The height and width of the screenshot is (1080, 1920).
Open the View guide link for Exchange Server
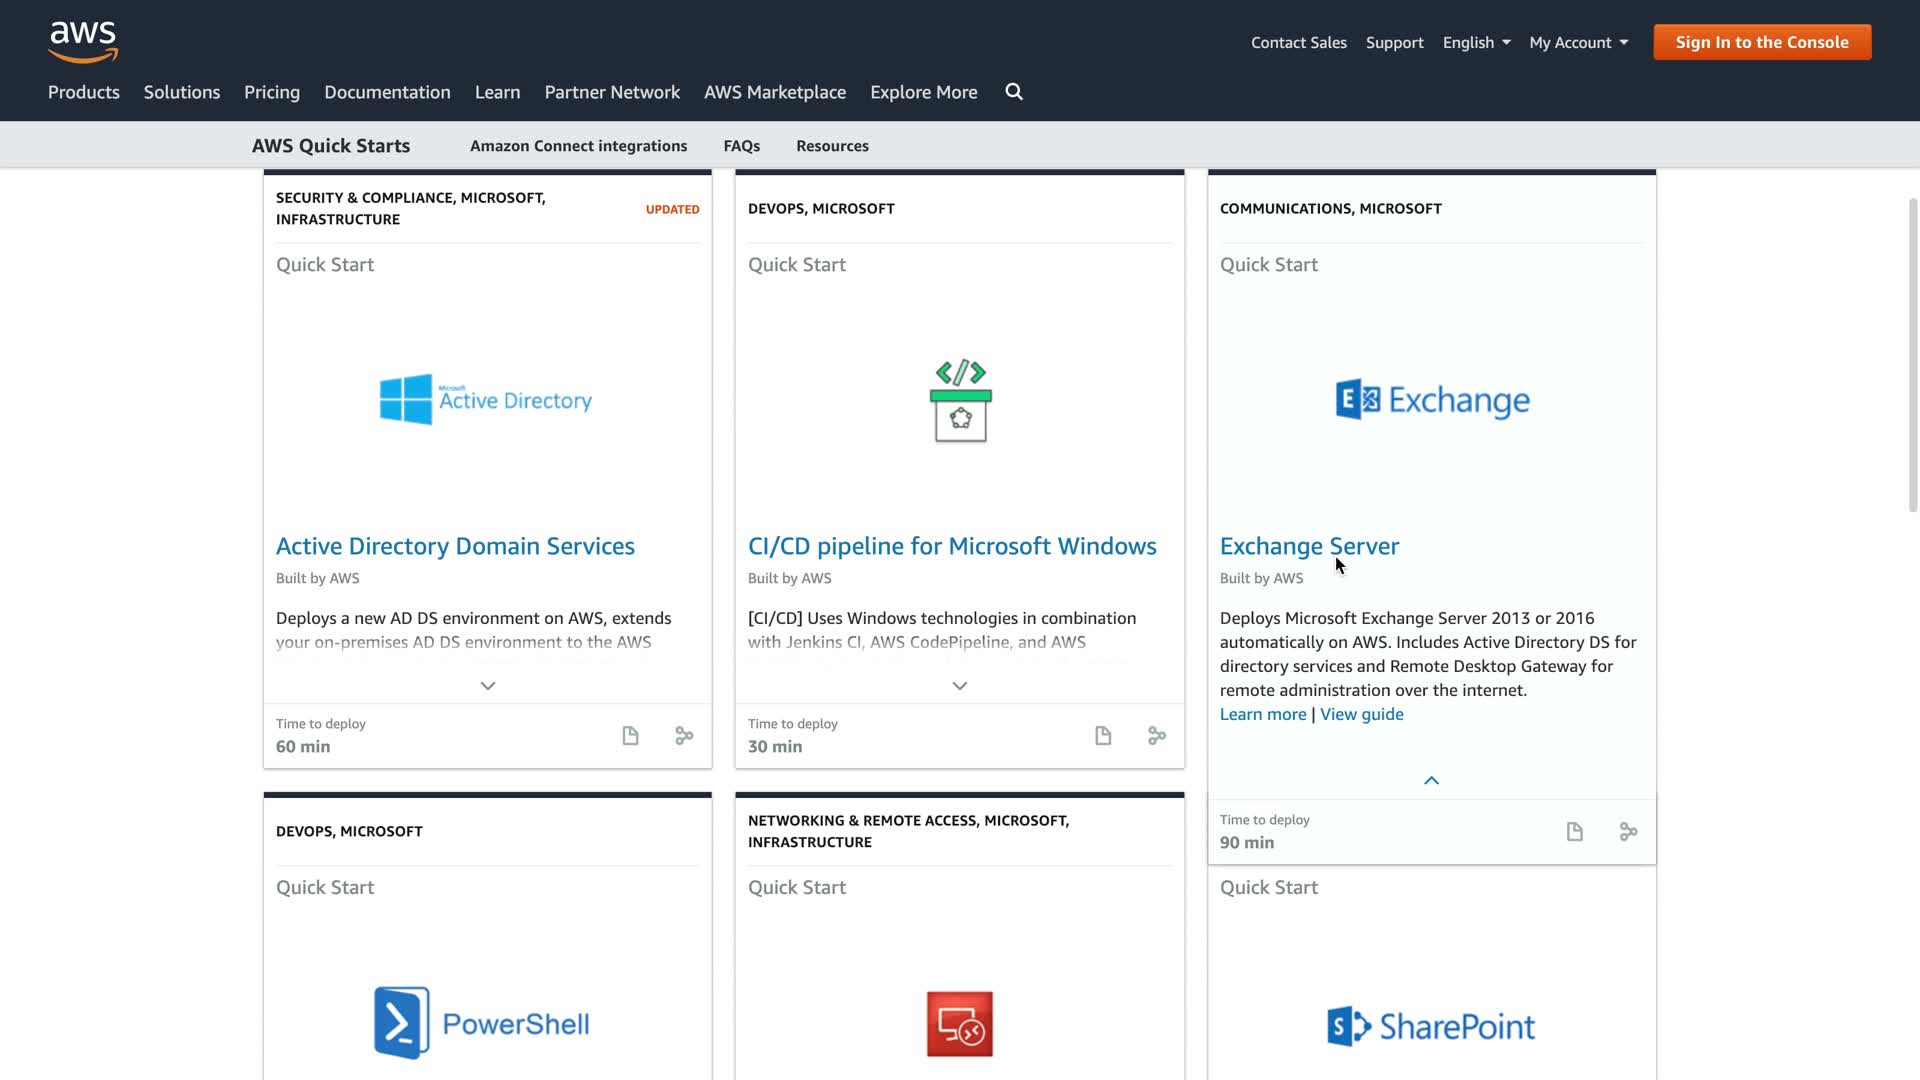click(x=1361, y=714)
